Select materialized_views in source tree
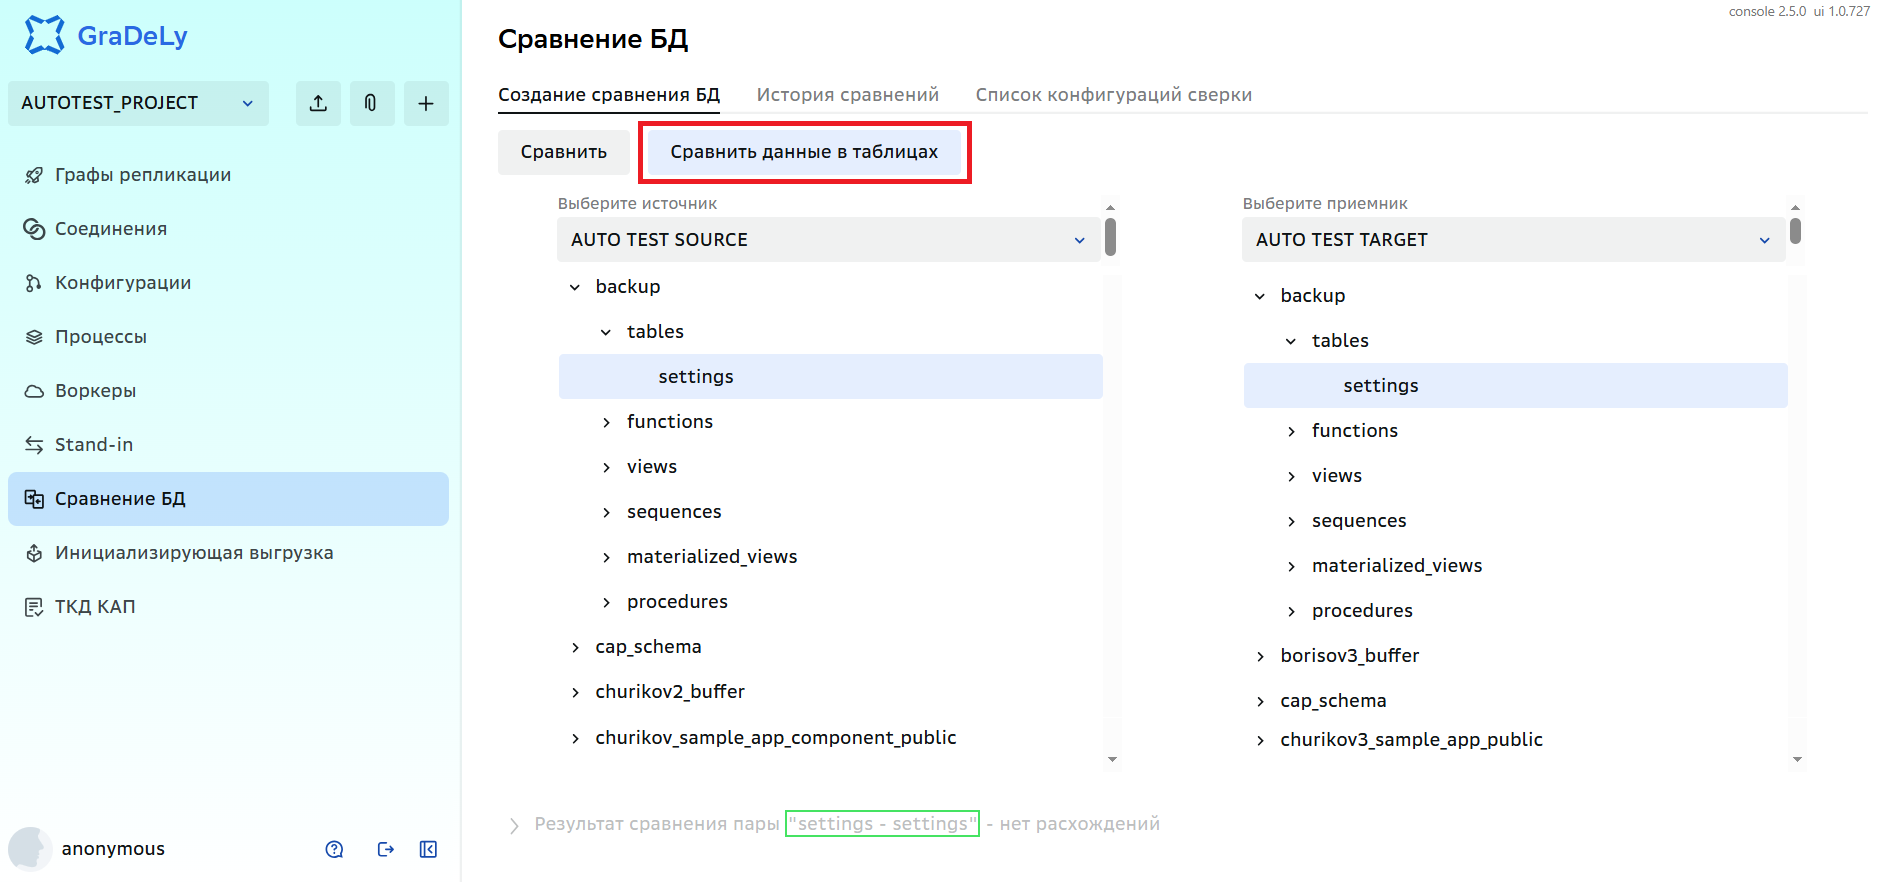Screen dimensions: 1888x884 (712, 557)
